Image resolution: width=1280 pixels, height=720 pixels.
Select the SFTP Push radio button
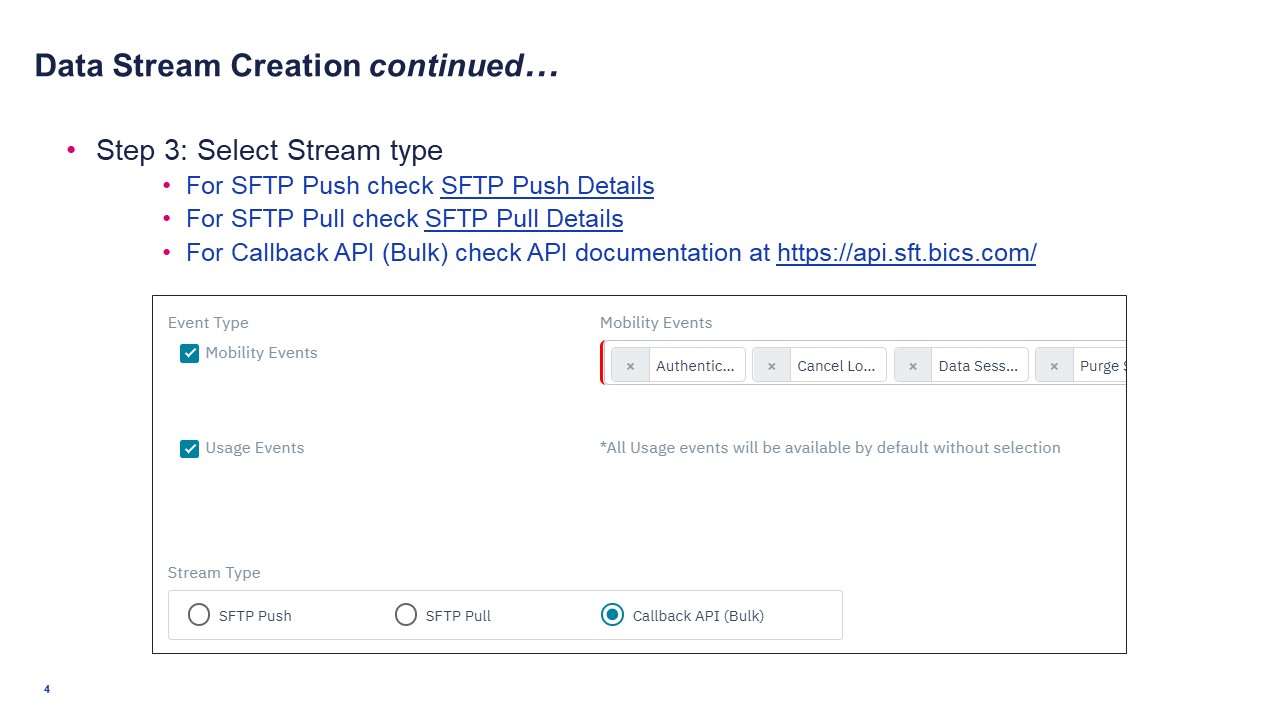click(199, 615)
